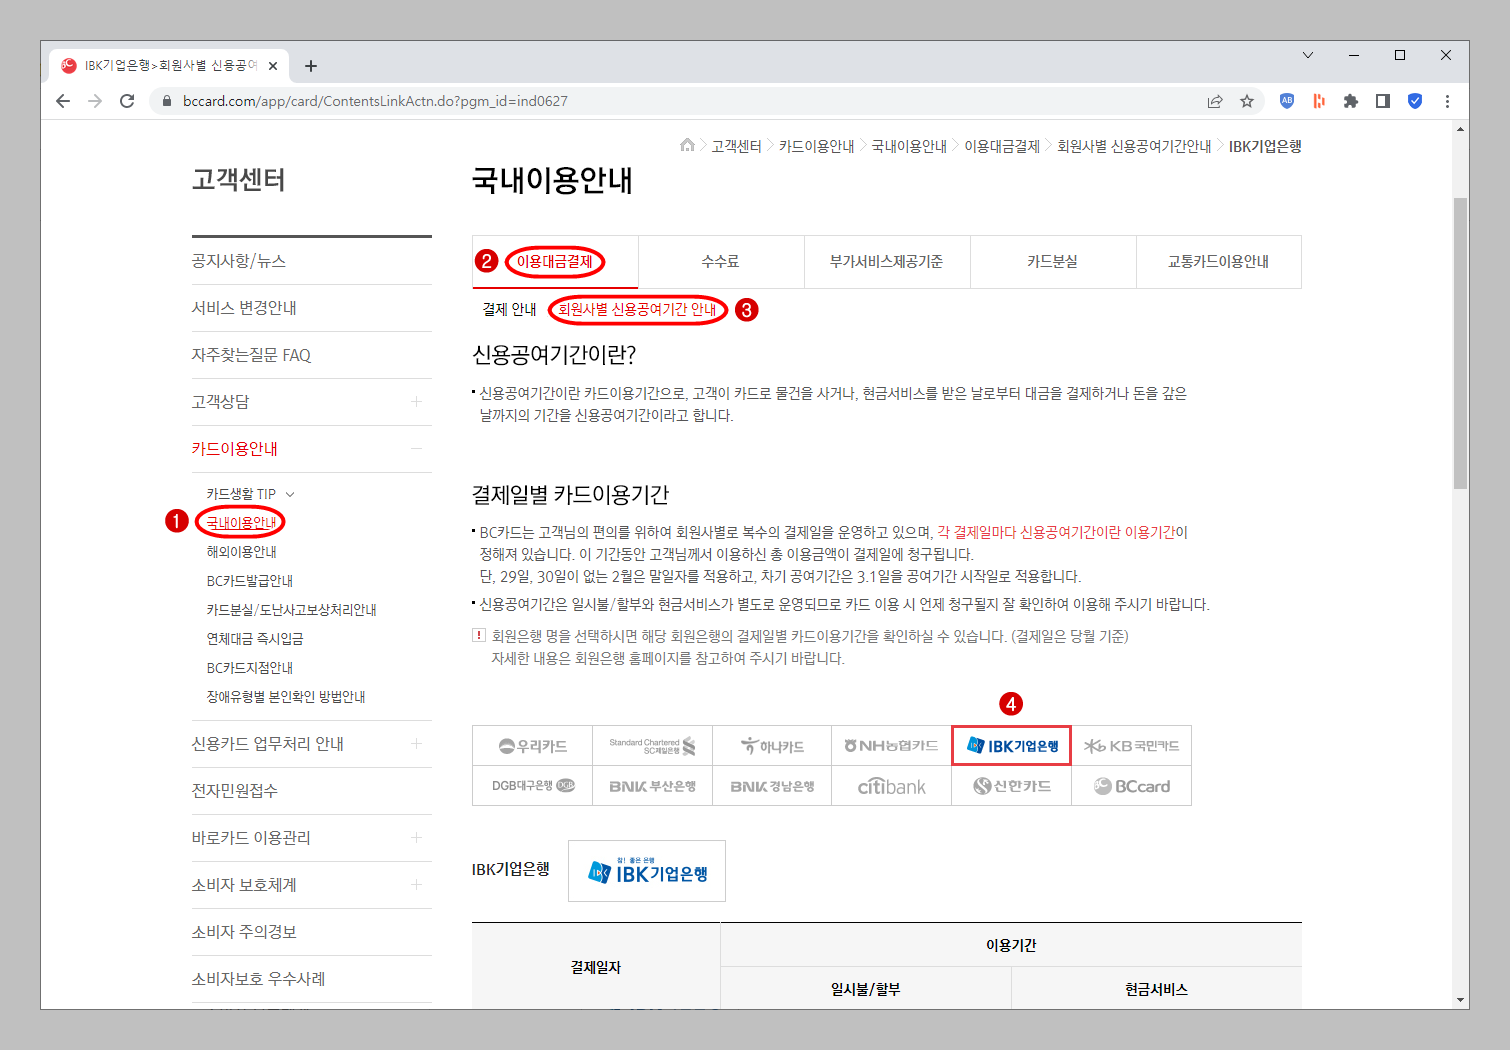Open 연체대금 즉시입금 link
Screen dimensions: 1510x1050
[x=255, y=639]
